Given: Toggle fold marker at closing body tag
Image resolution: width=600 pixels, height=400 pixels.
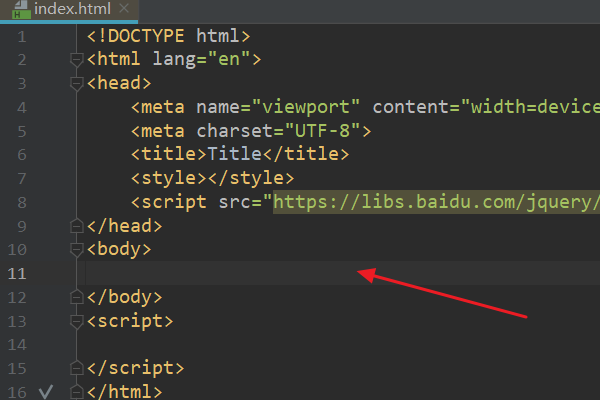Looking at the screenshot, I should (x=77, y=297).
